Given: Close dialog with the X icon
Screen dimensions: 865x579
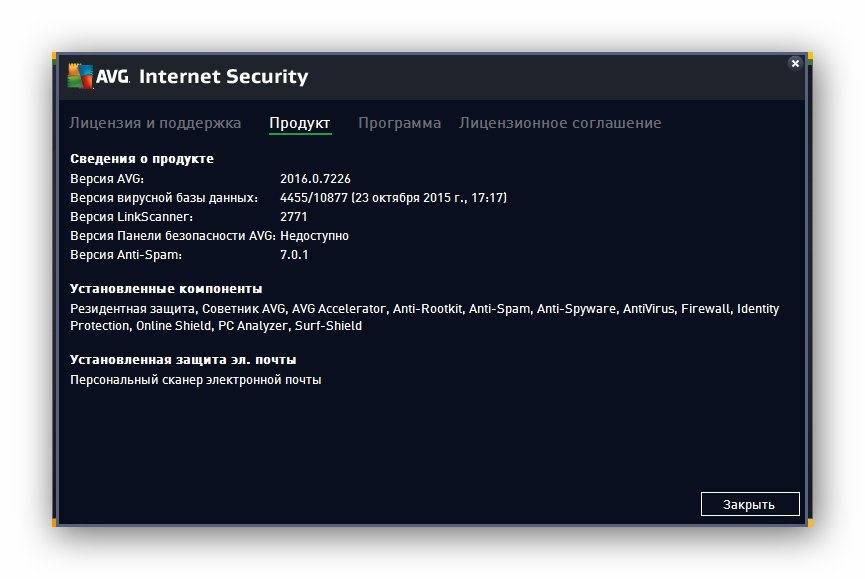Looking at the screenshot, I should pyautogui.click(x=795, y=63).
